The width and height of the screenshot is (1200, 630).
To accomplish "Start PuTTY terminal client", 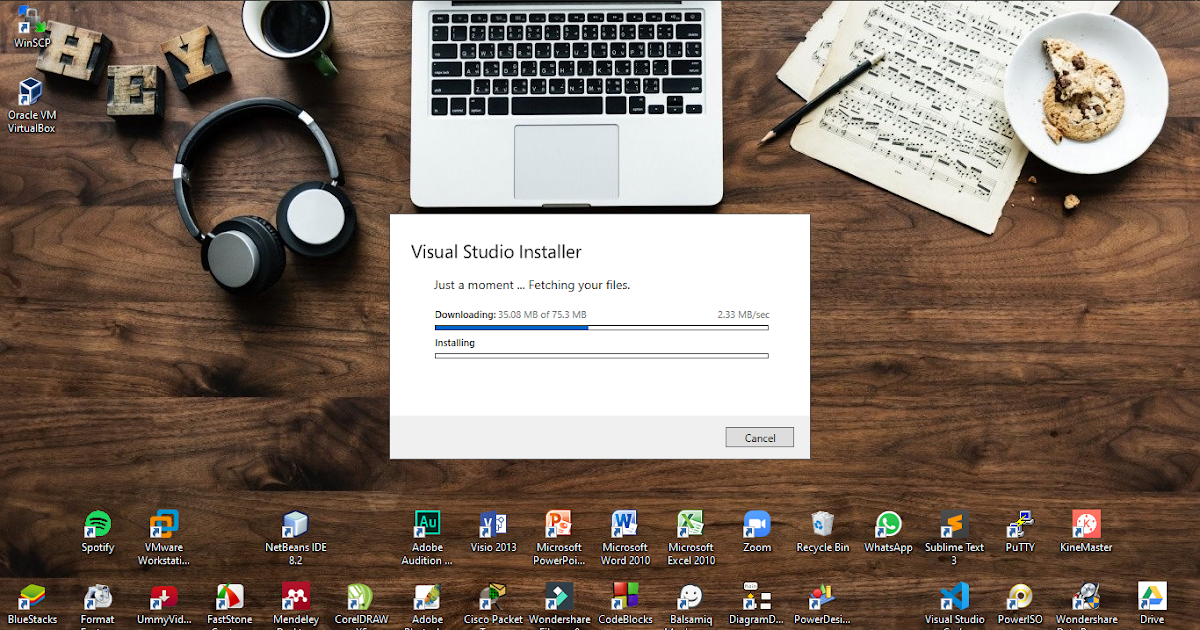I will tap(1019, 525).
